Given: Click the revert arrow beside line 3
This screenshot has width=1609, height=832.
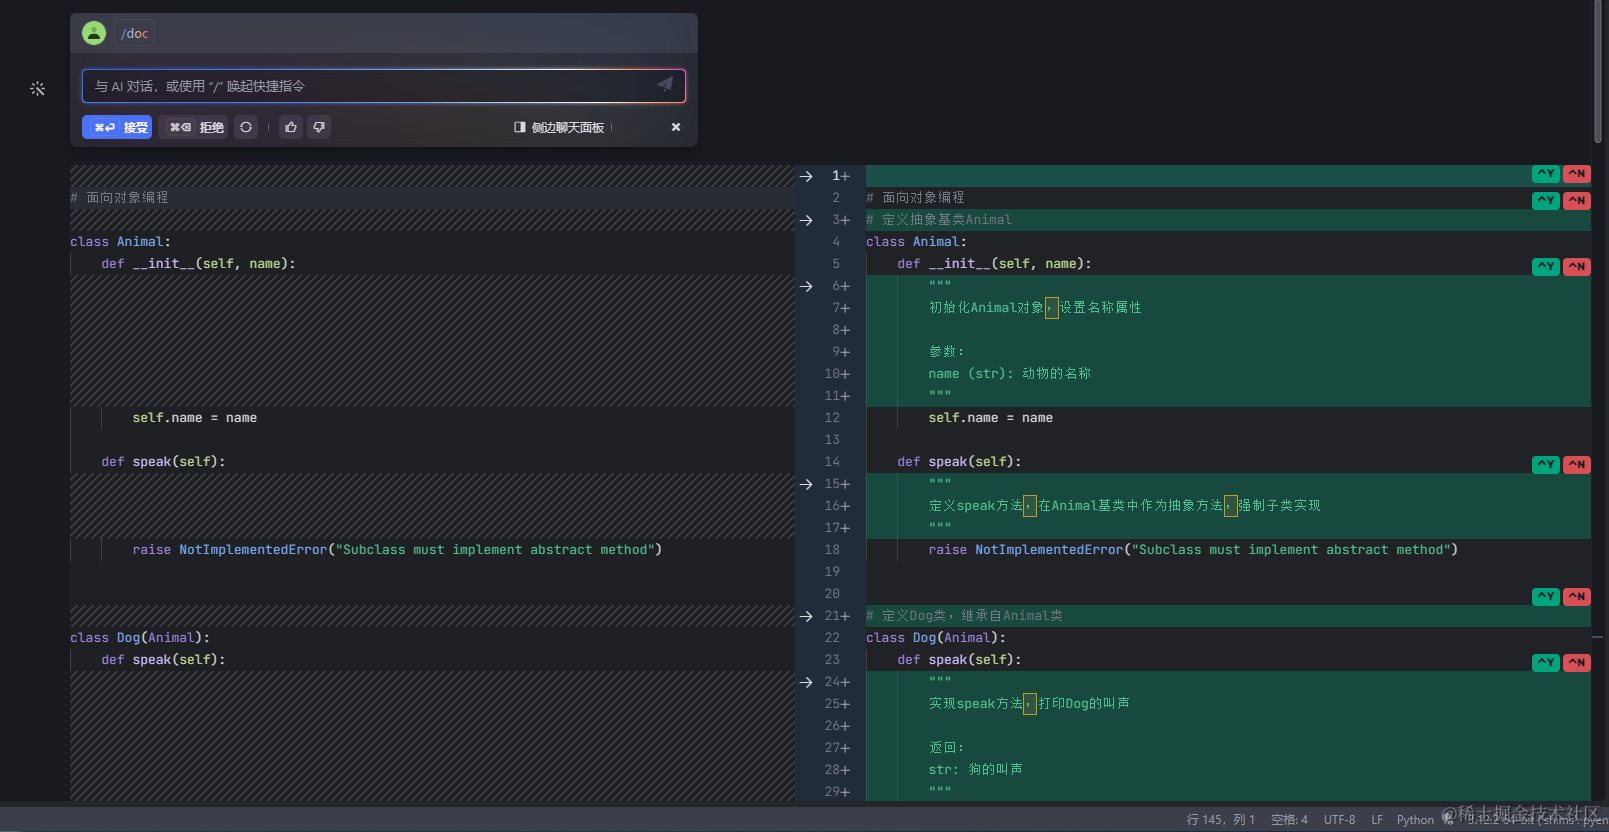Looking at the screenshot, I should [806, 220].
